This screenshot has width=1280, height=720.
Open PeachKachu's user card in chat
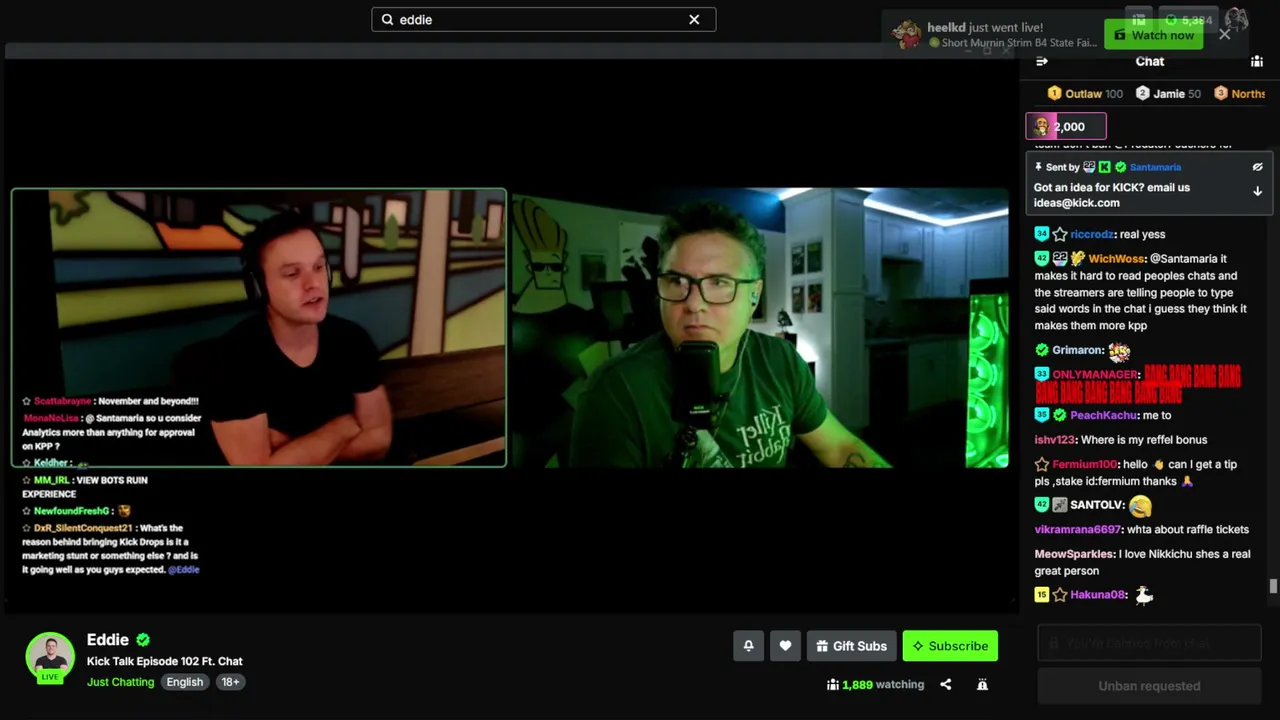[1104, 415]
